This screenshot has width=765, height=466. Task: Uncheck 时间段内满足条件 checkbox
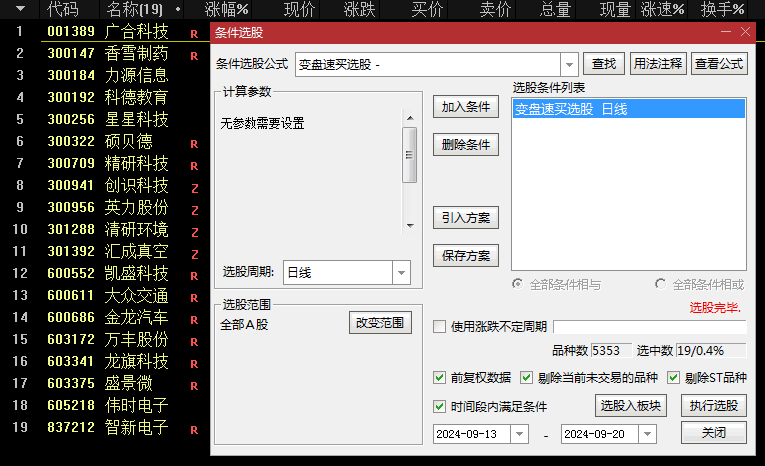(439, 406)
